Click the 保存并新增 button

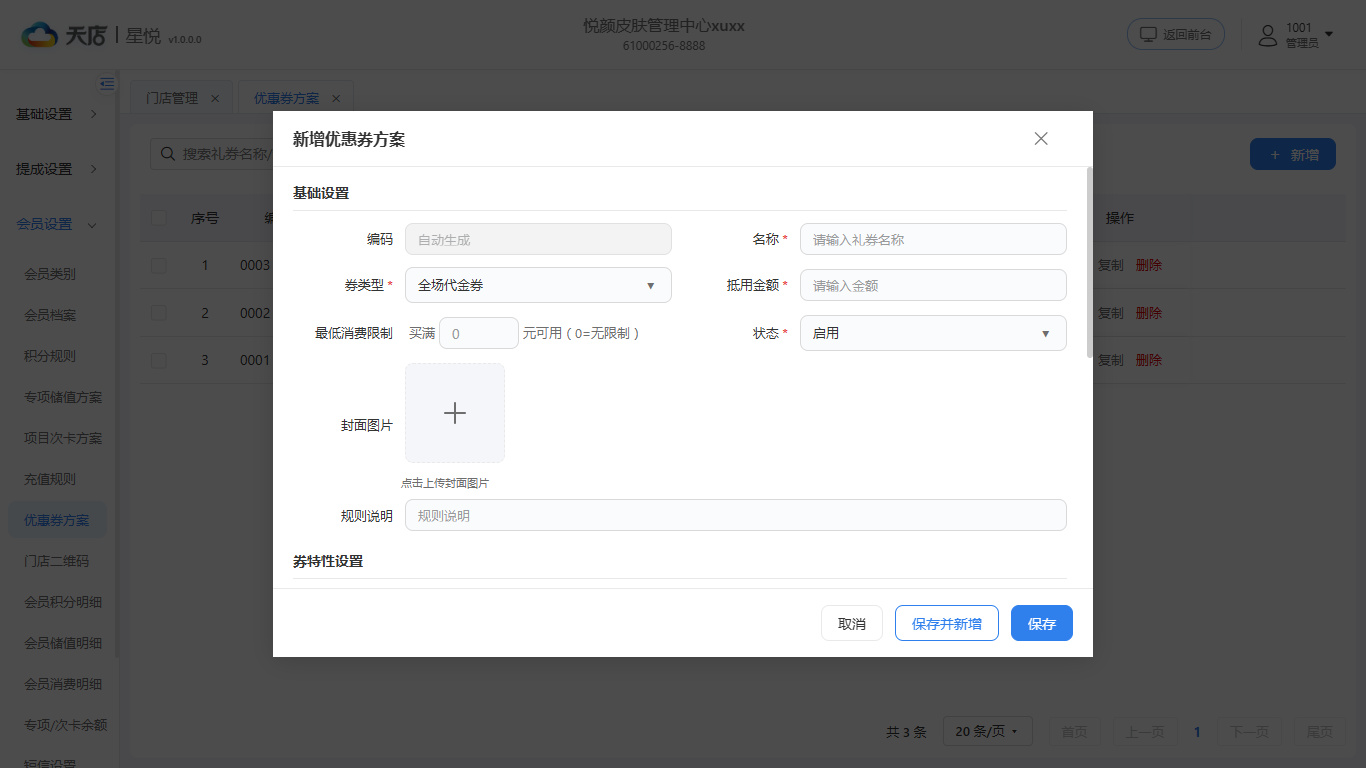point(947,623)
